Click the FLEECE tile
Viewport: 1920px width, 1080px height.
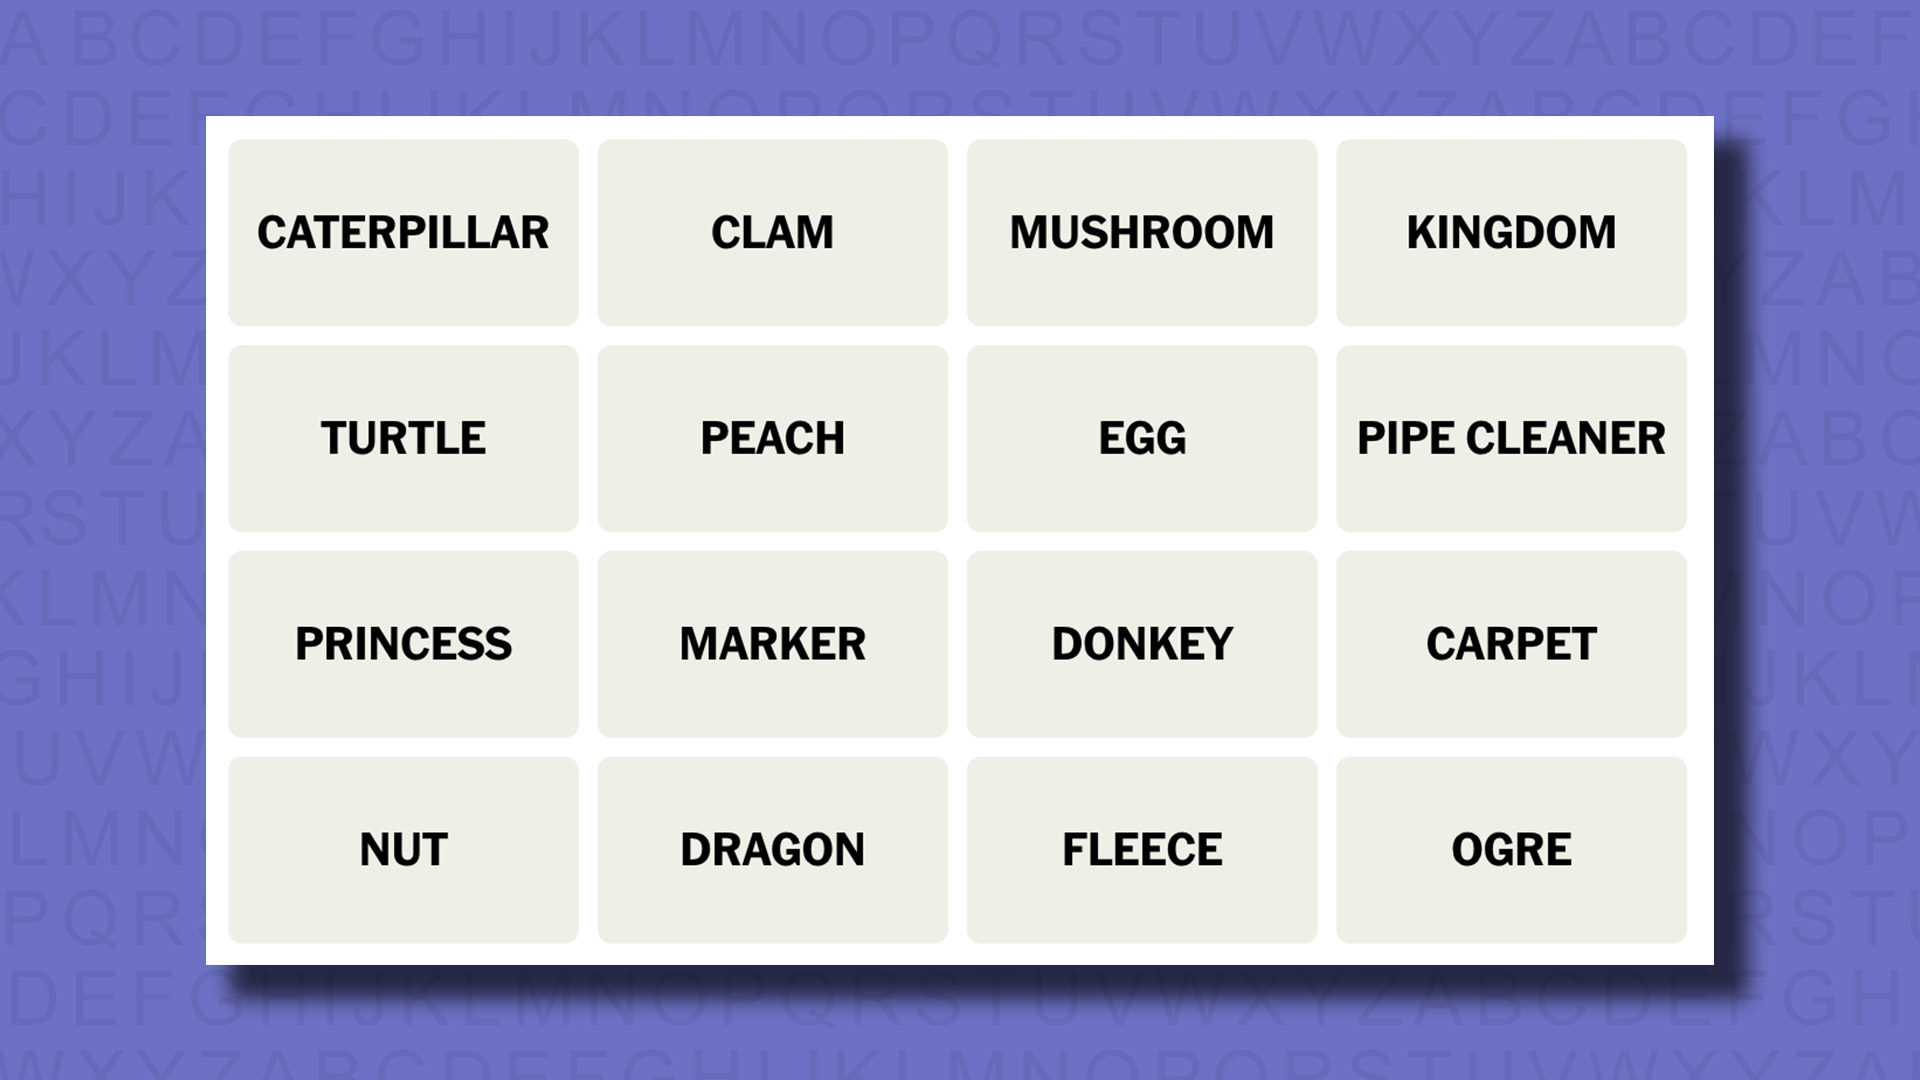1142,848
